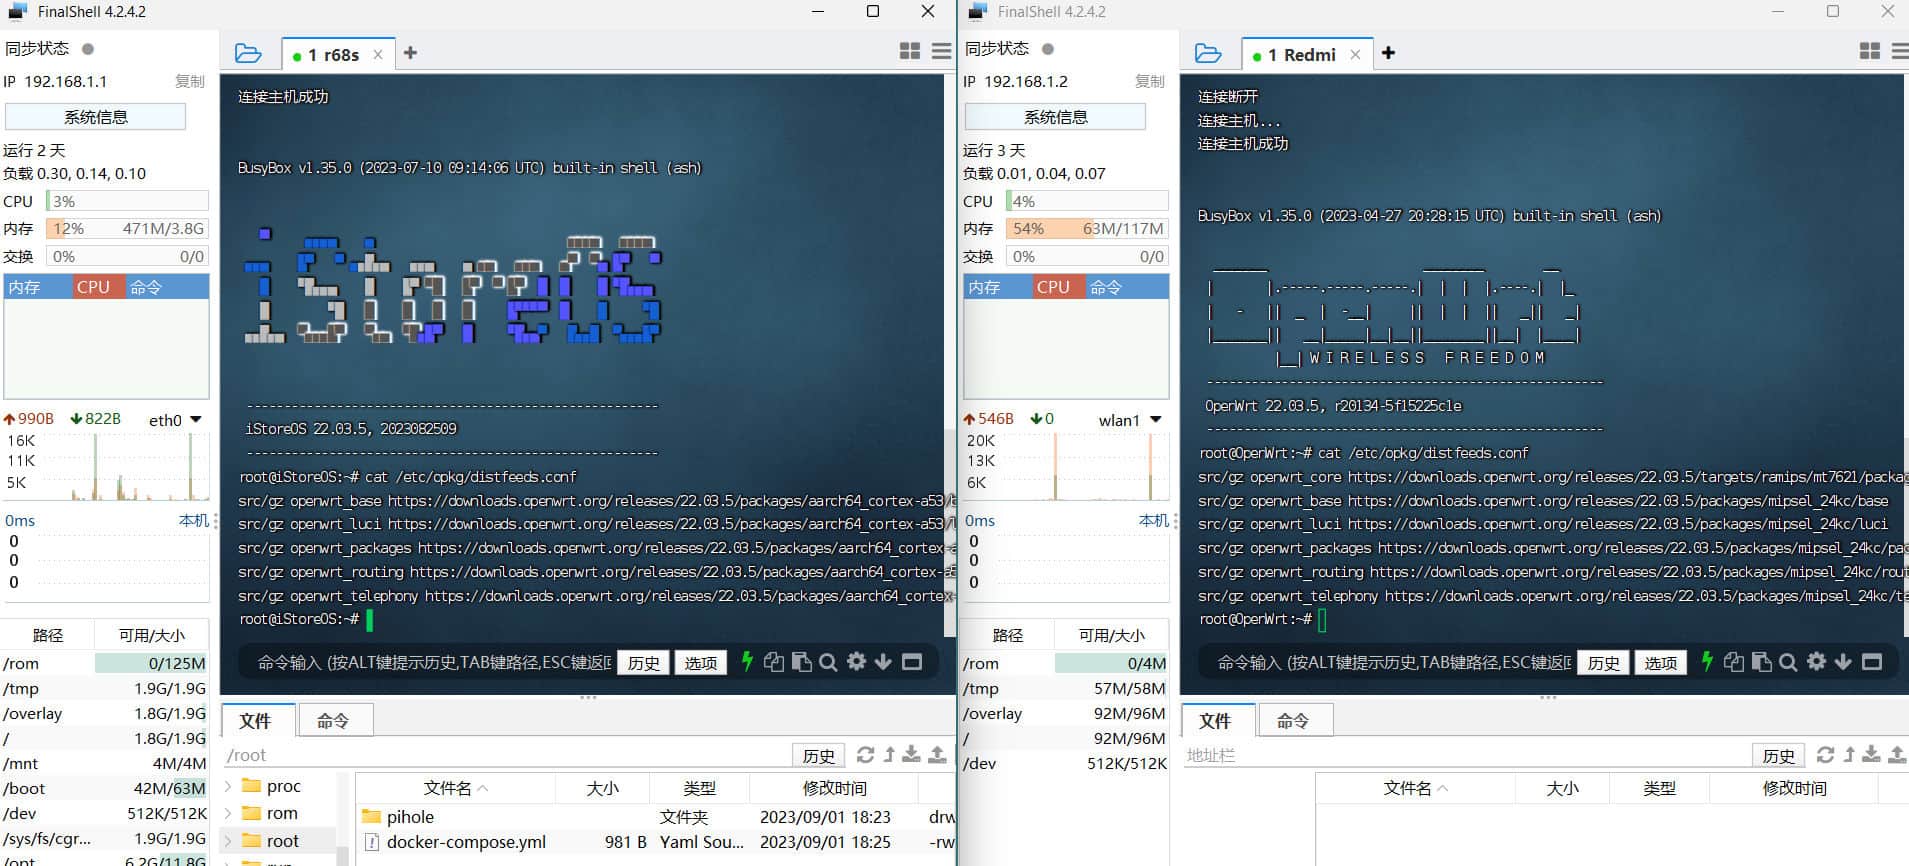Click the fullscreen icon in r68s command bar
Viewport: 1909px width, 866px height.
[912, 662]
